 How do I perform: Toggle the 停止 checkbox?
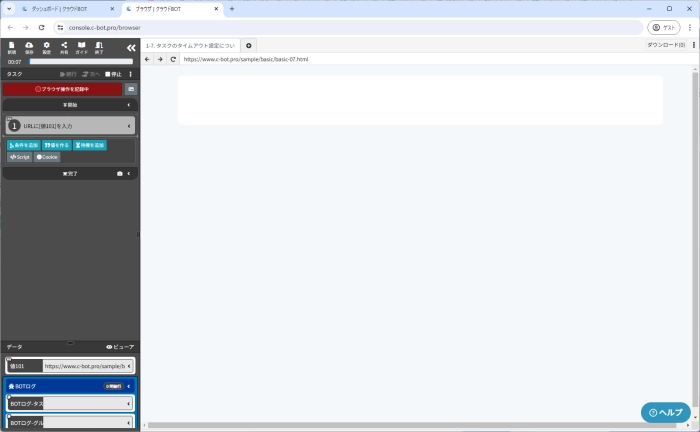pos(109,74)
